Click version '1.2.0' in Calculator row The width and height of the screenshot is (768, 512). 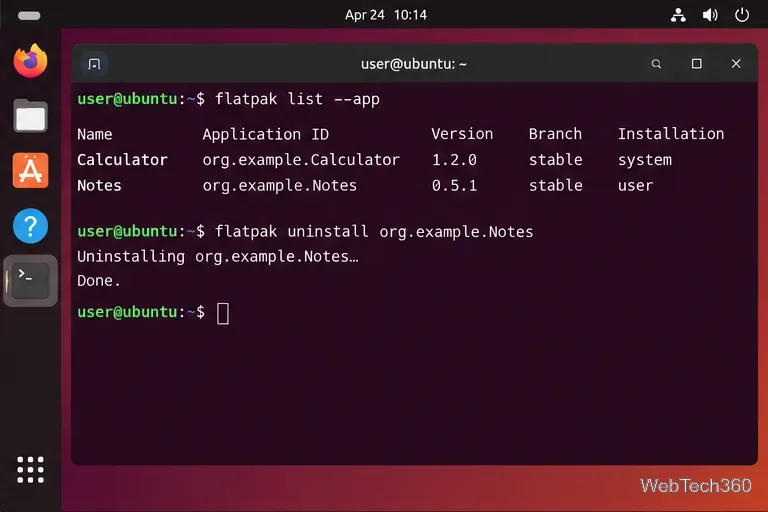454,160
